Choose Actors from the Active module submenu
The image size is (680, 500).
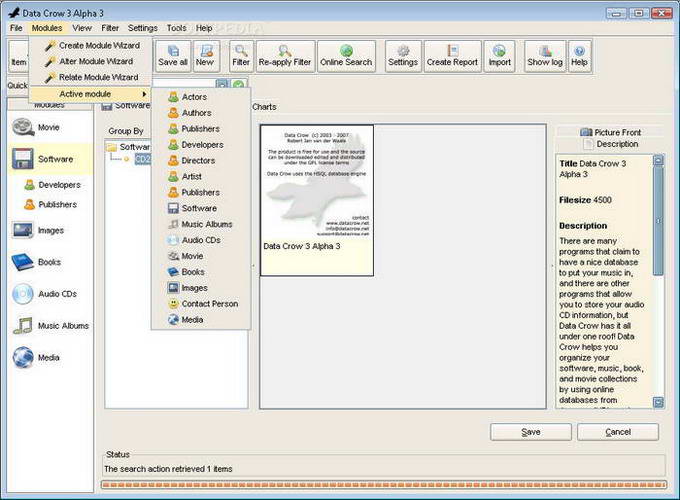coord(194,97)
